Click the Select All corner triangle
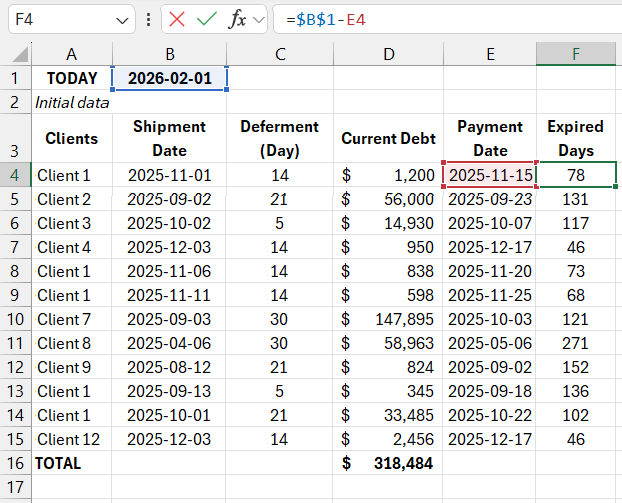This screenshot has width=622, height=503. click(x=20, y=54)
